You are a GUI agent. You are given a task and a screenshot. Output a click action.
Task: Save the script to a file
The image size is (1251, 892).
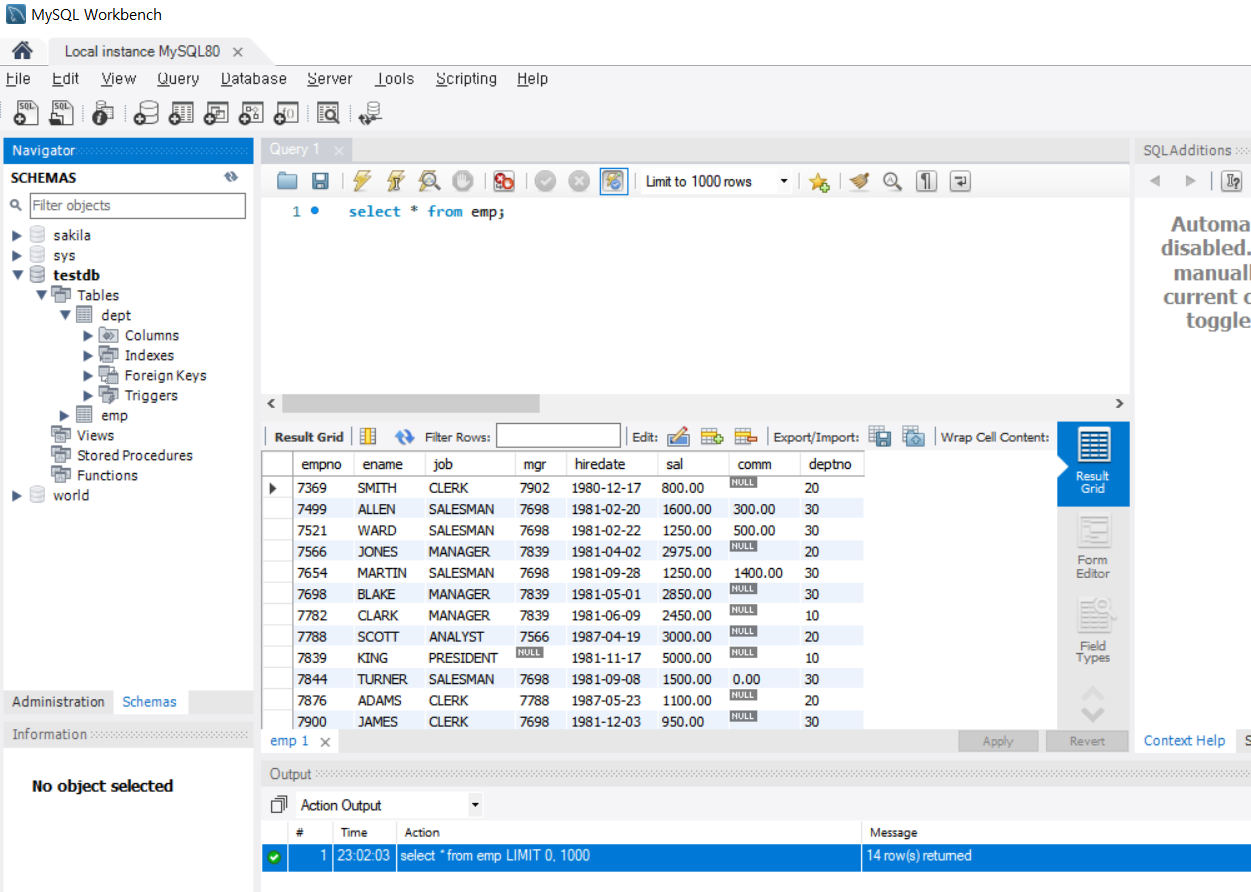coord(320,181)
